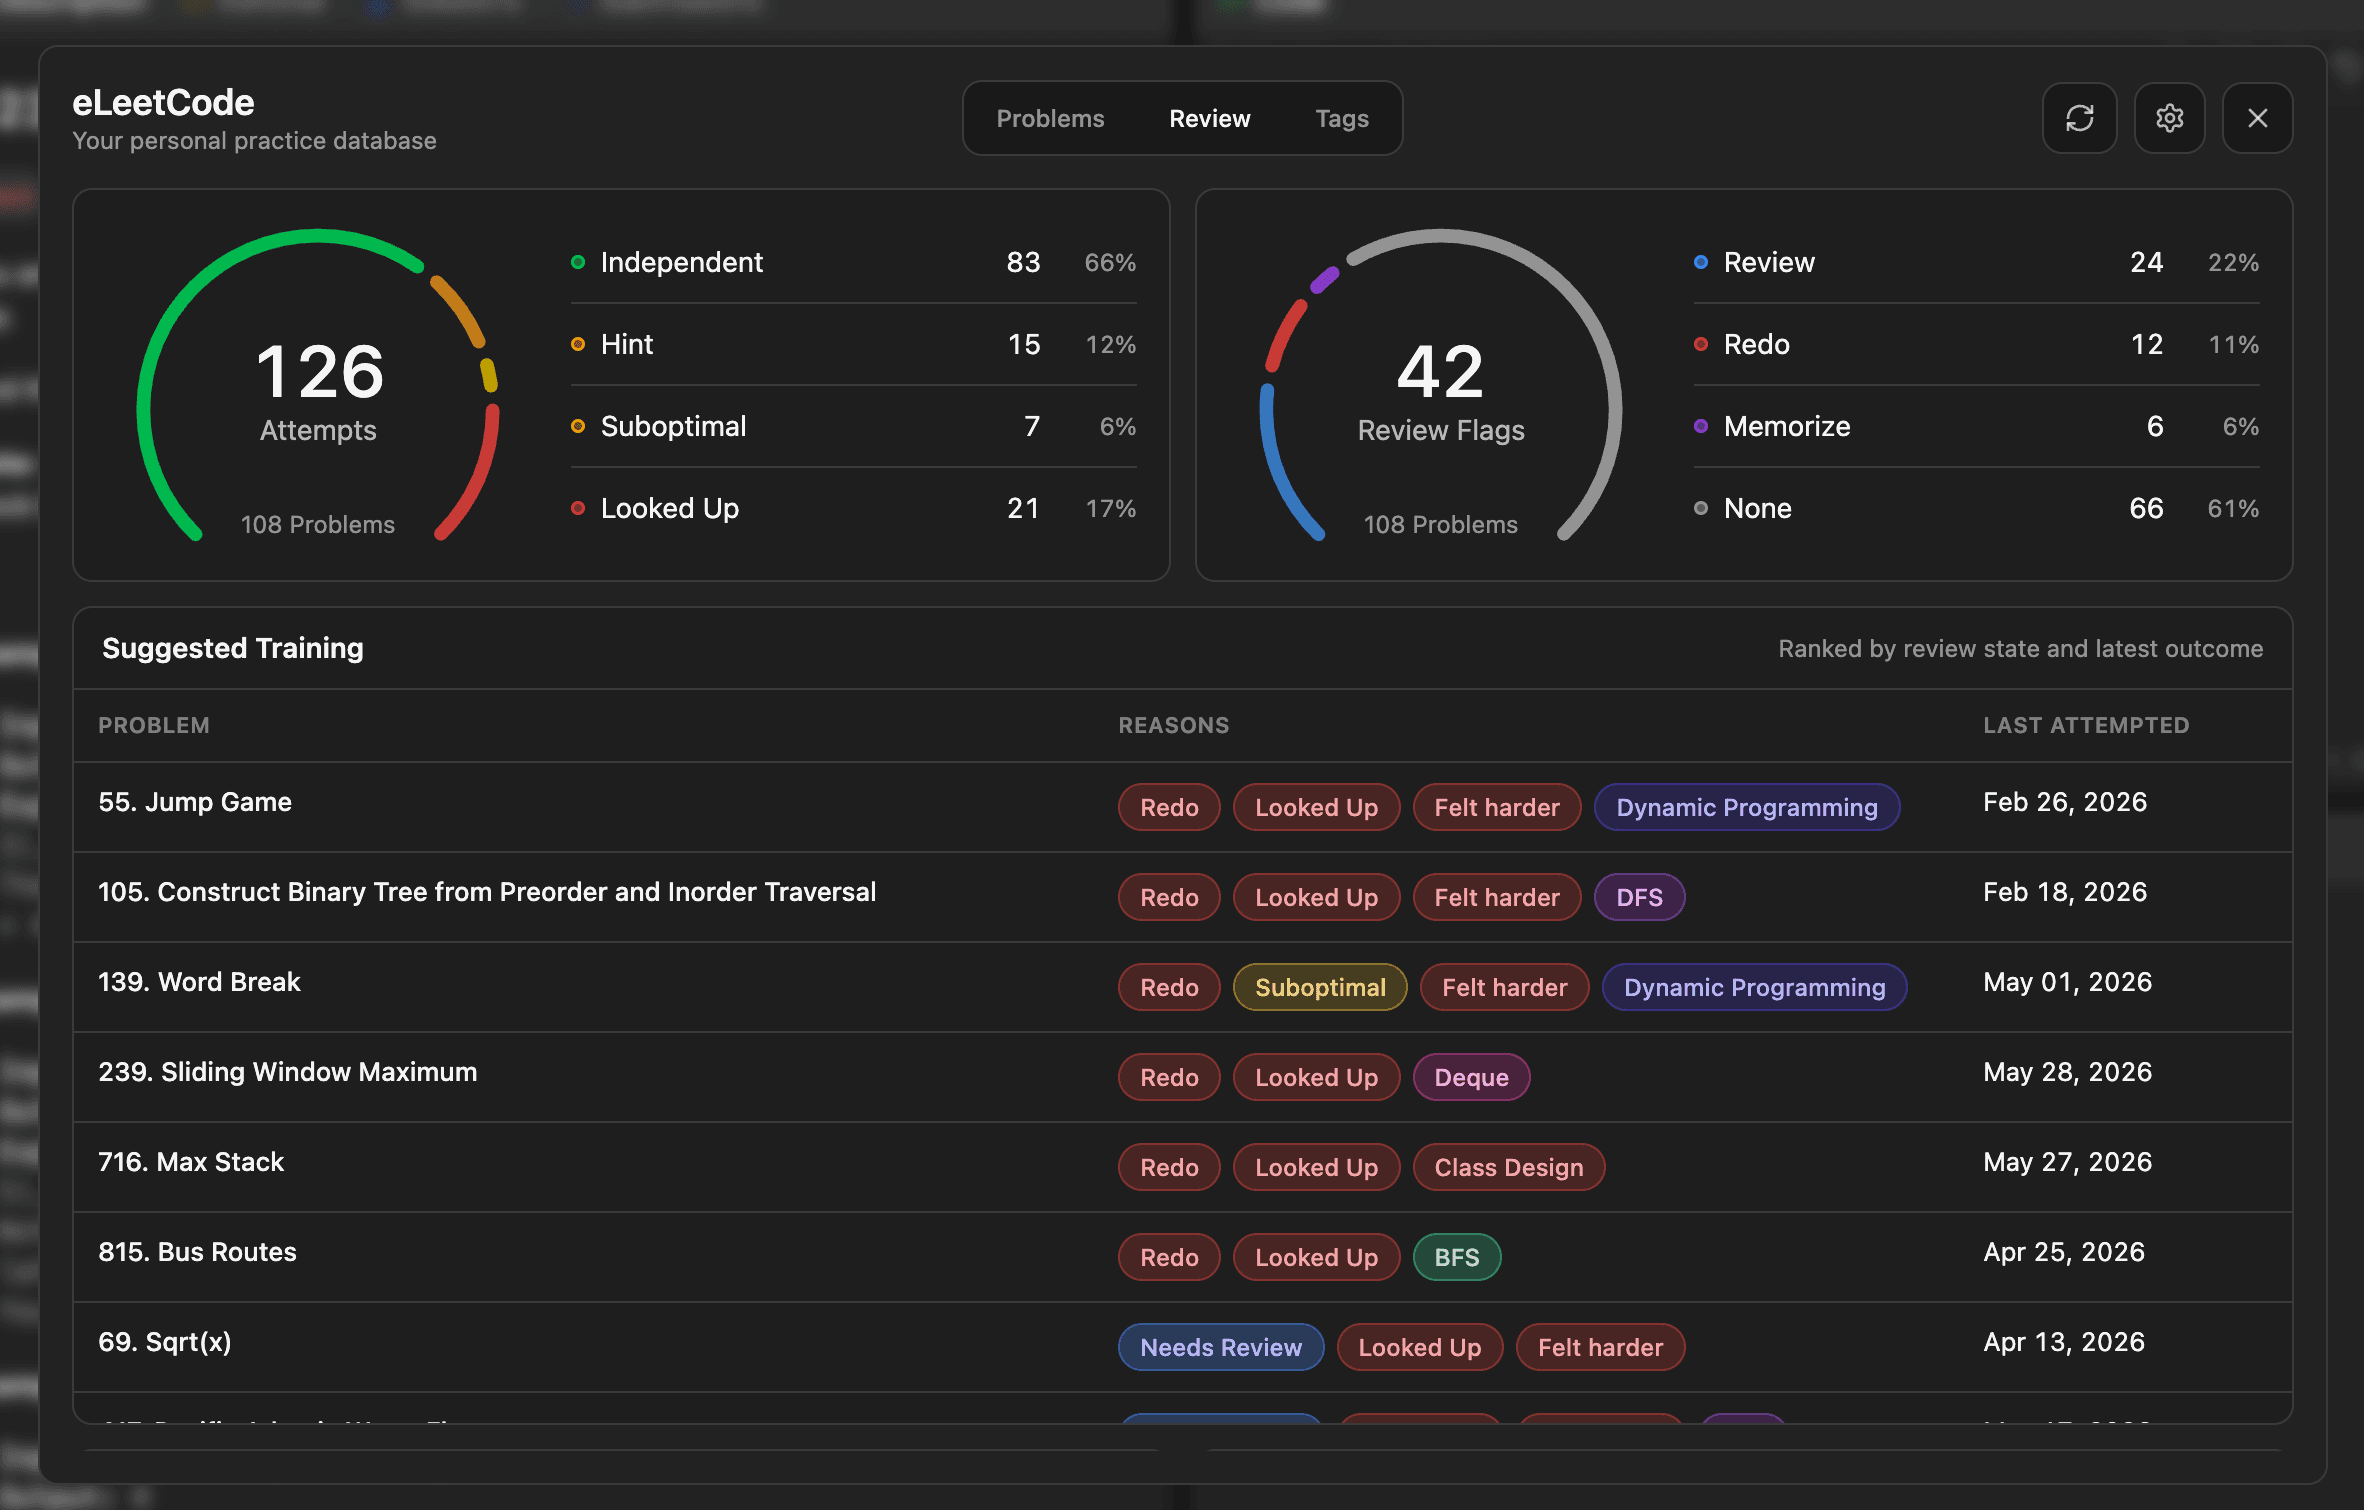The image size is (2364, 1510).
Task: Click the DFS tag pill
Action: tap(1639, 897)
